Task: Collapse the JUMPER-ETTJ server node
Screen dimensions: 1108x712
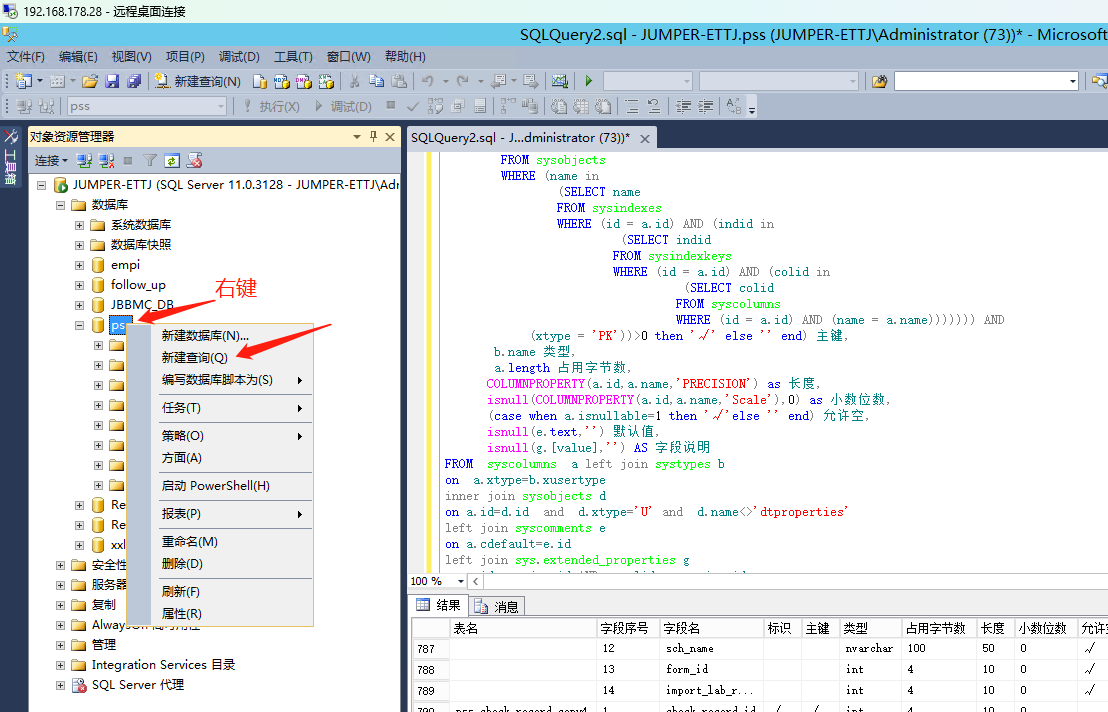Action: pos(41,185)
